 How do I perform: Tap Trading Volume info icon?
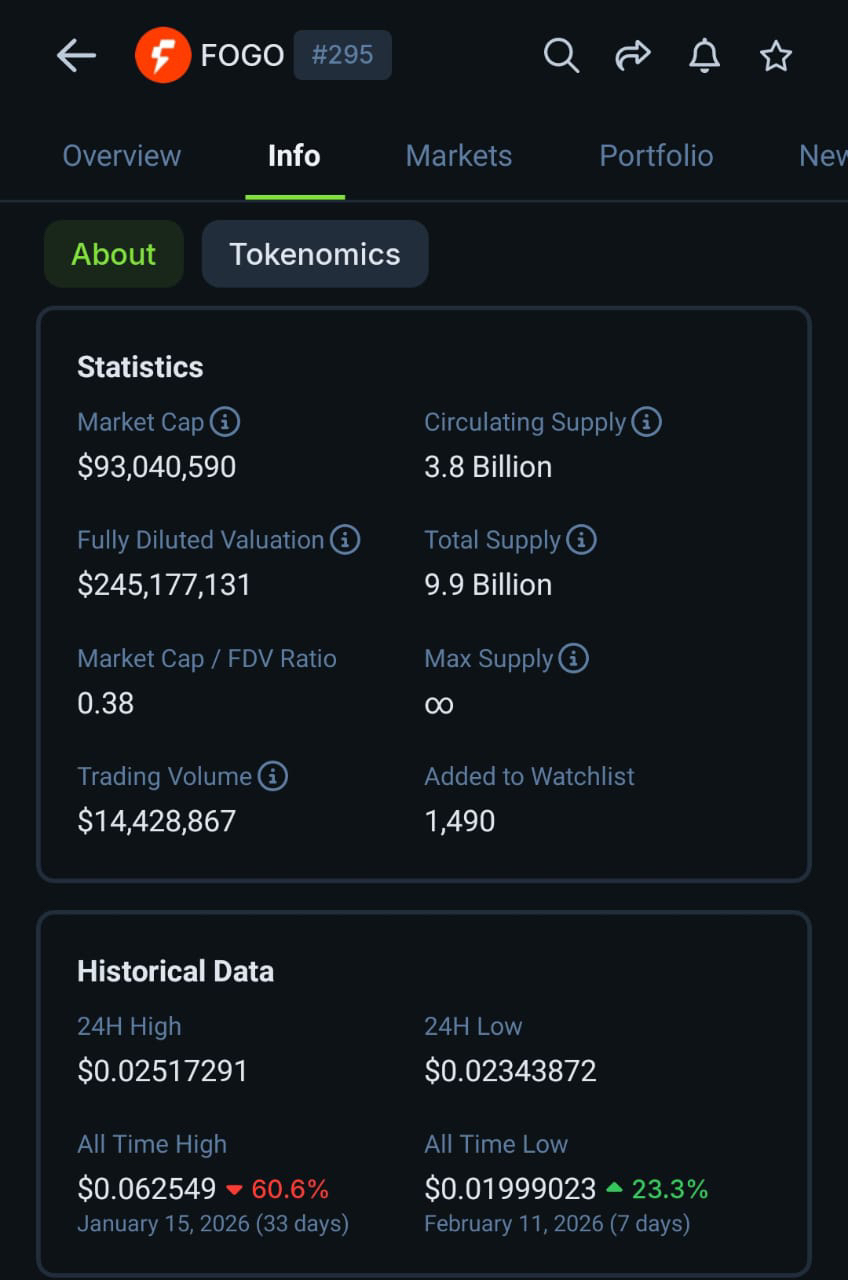point(273,776)
